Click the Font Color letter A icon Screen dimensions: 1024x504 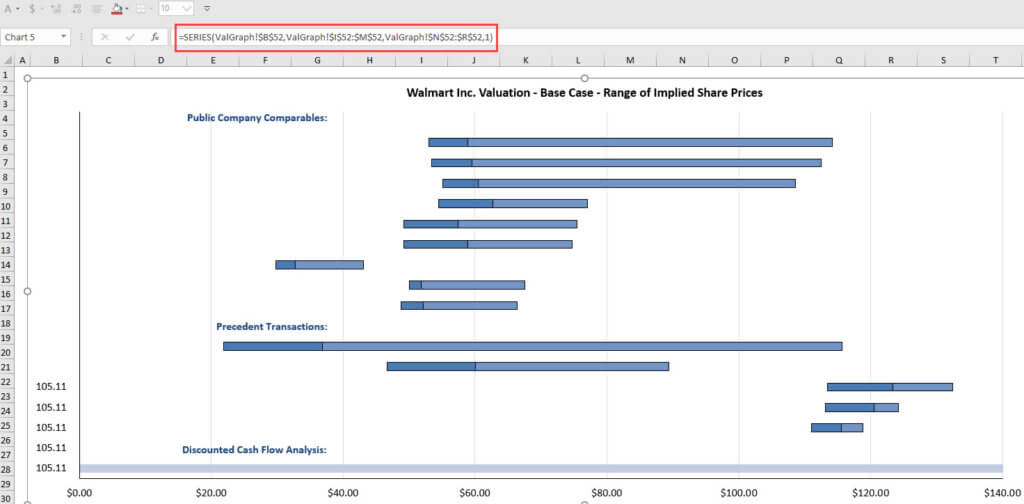(x=8, y=8)
